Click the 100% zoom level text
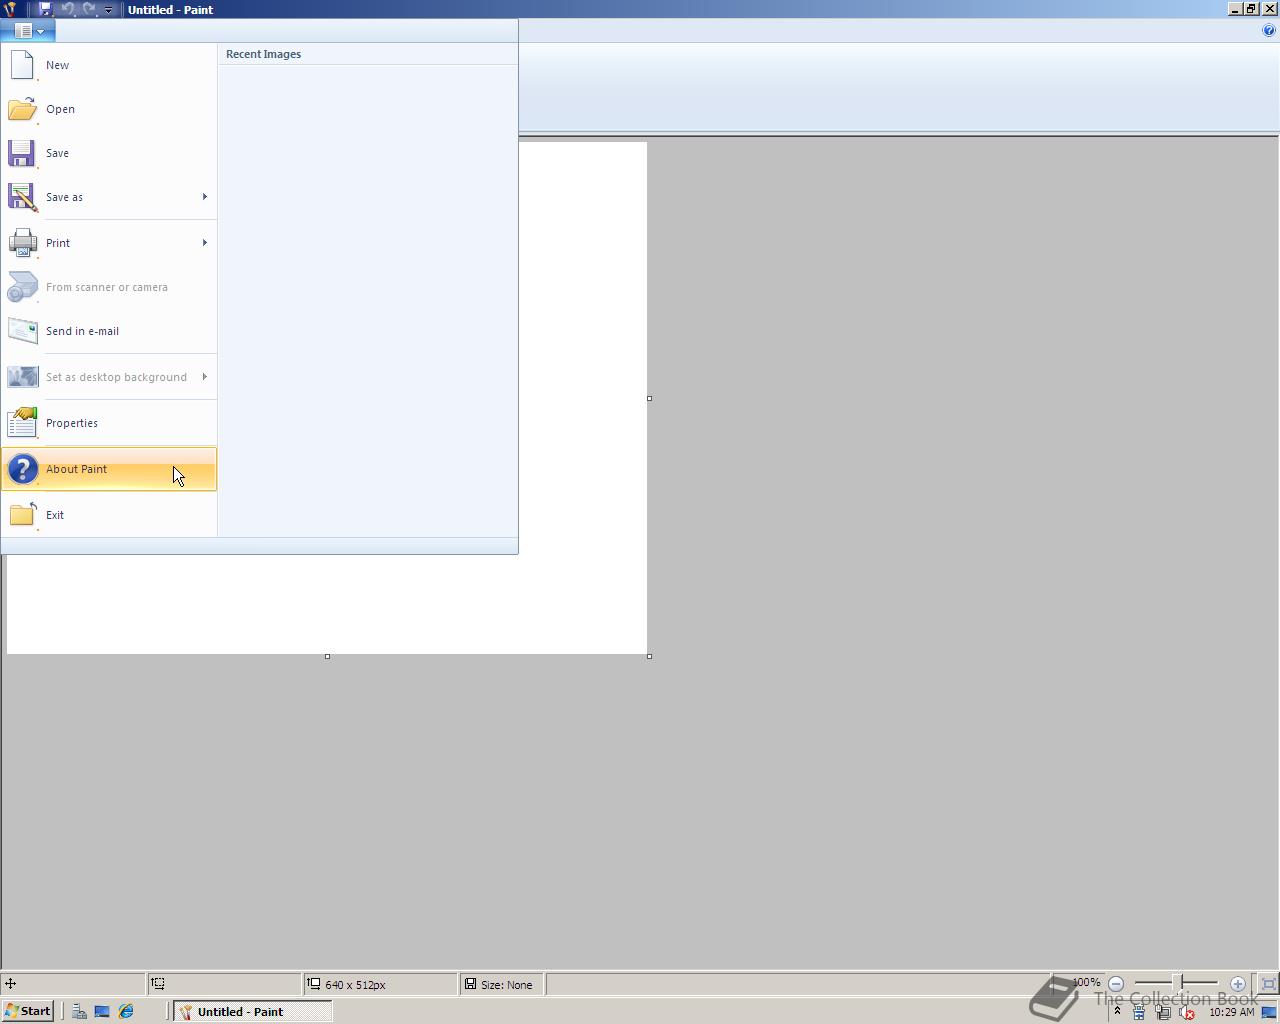 (x=1086, y=983)
